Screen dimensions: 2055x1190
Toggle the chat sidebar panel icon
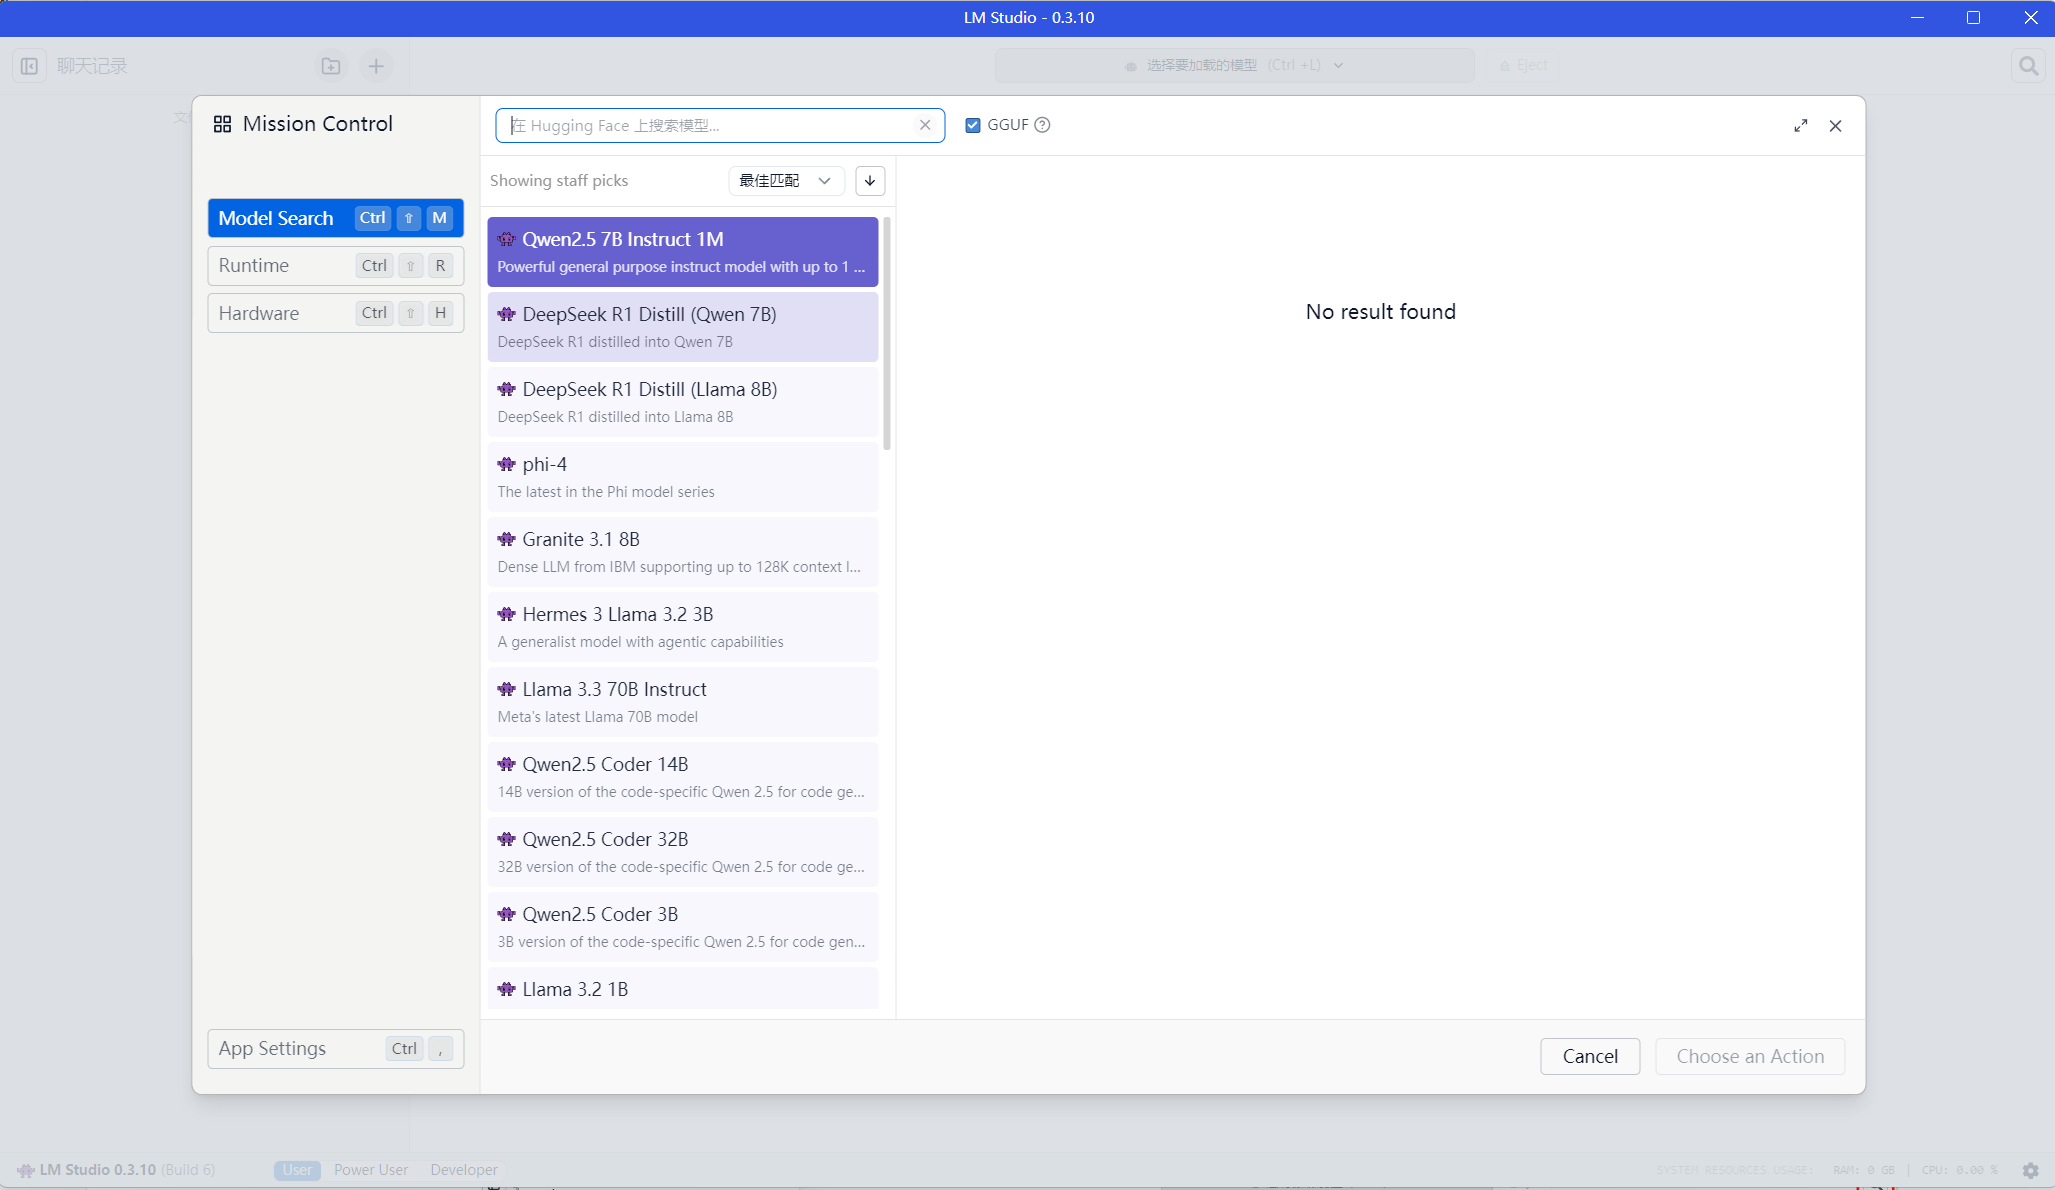coord(29,66)
